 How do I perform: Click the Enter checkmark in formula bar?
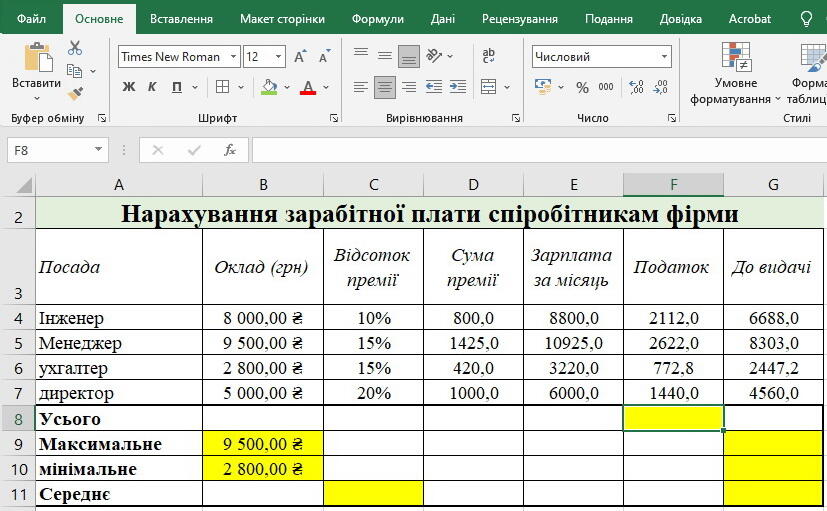pyautogui.click(x=194, y=151)
